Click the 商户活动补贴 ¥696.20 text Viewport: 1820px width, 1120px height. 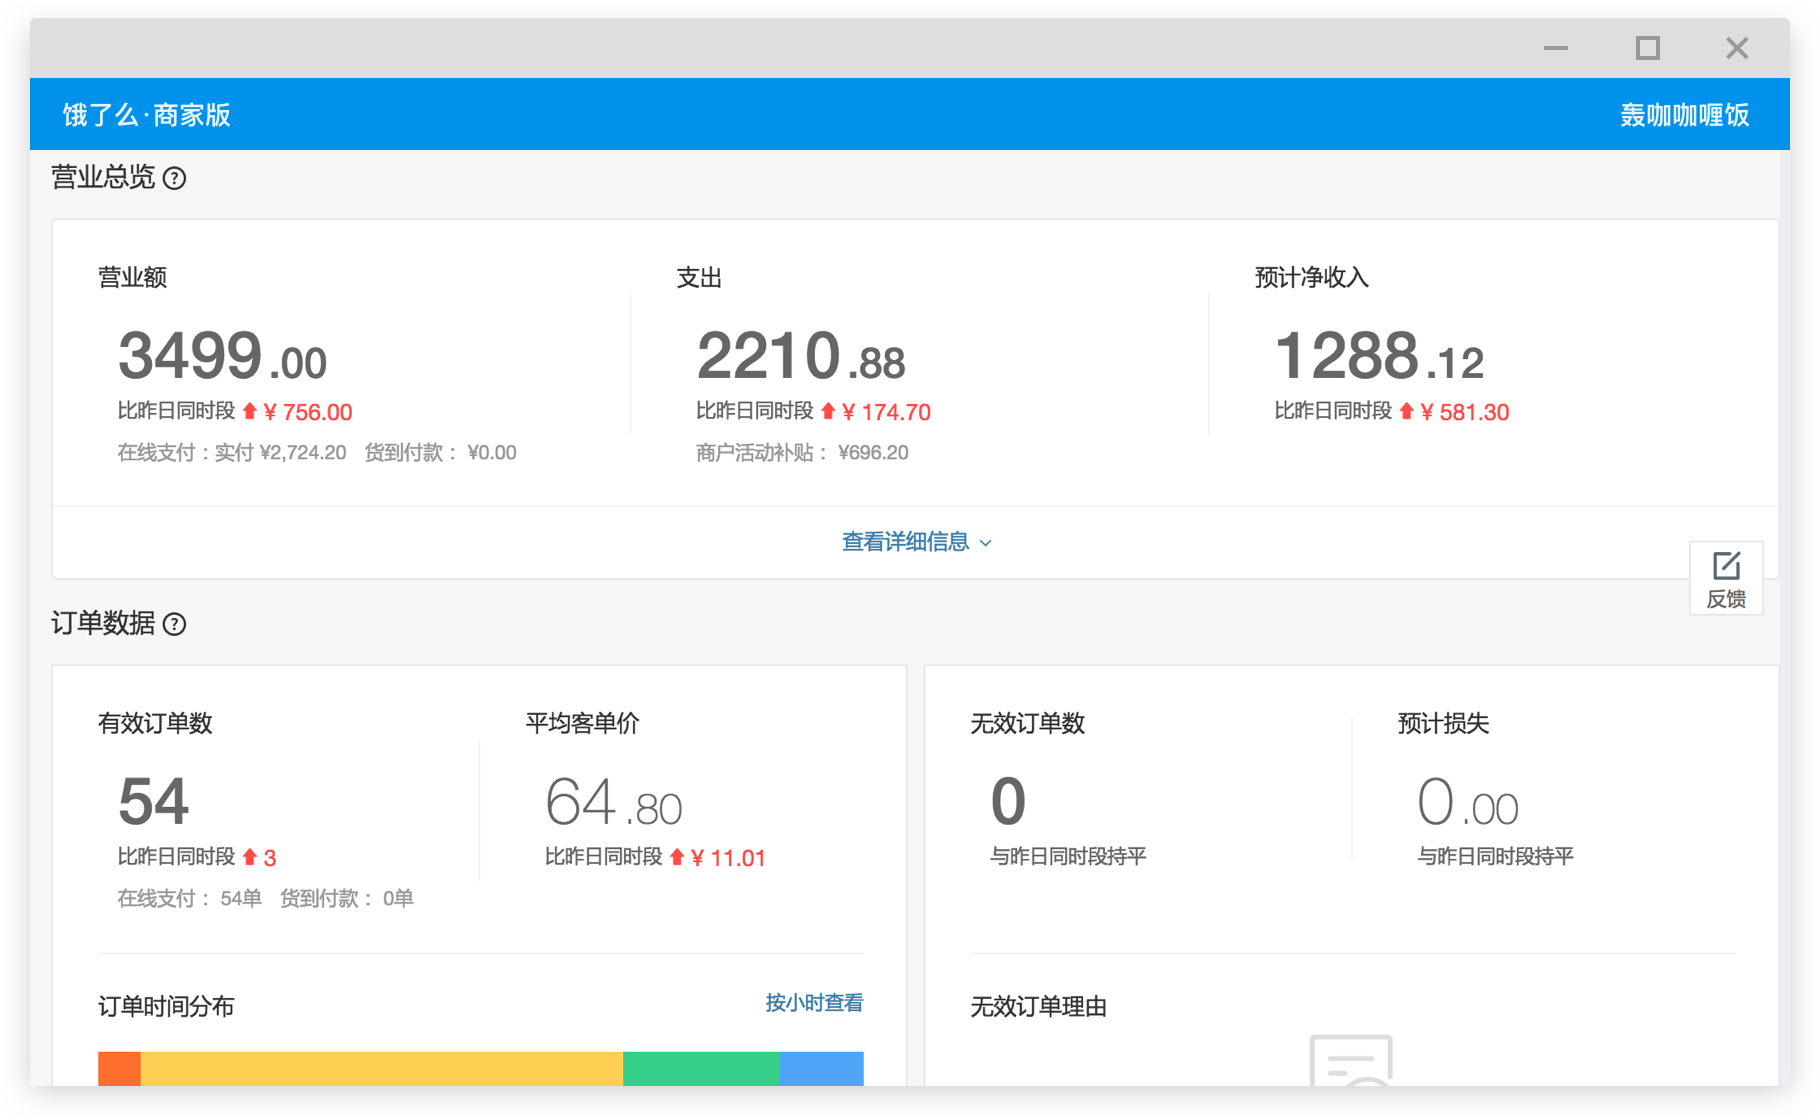tap(798, 452)
